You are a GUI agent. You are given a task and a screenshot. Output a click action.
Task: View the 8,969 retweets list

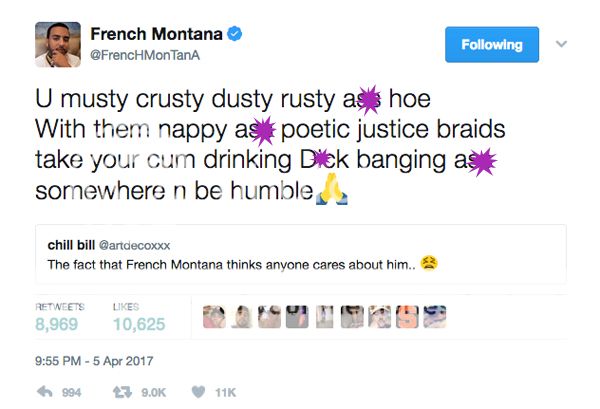point(59,324)
